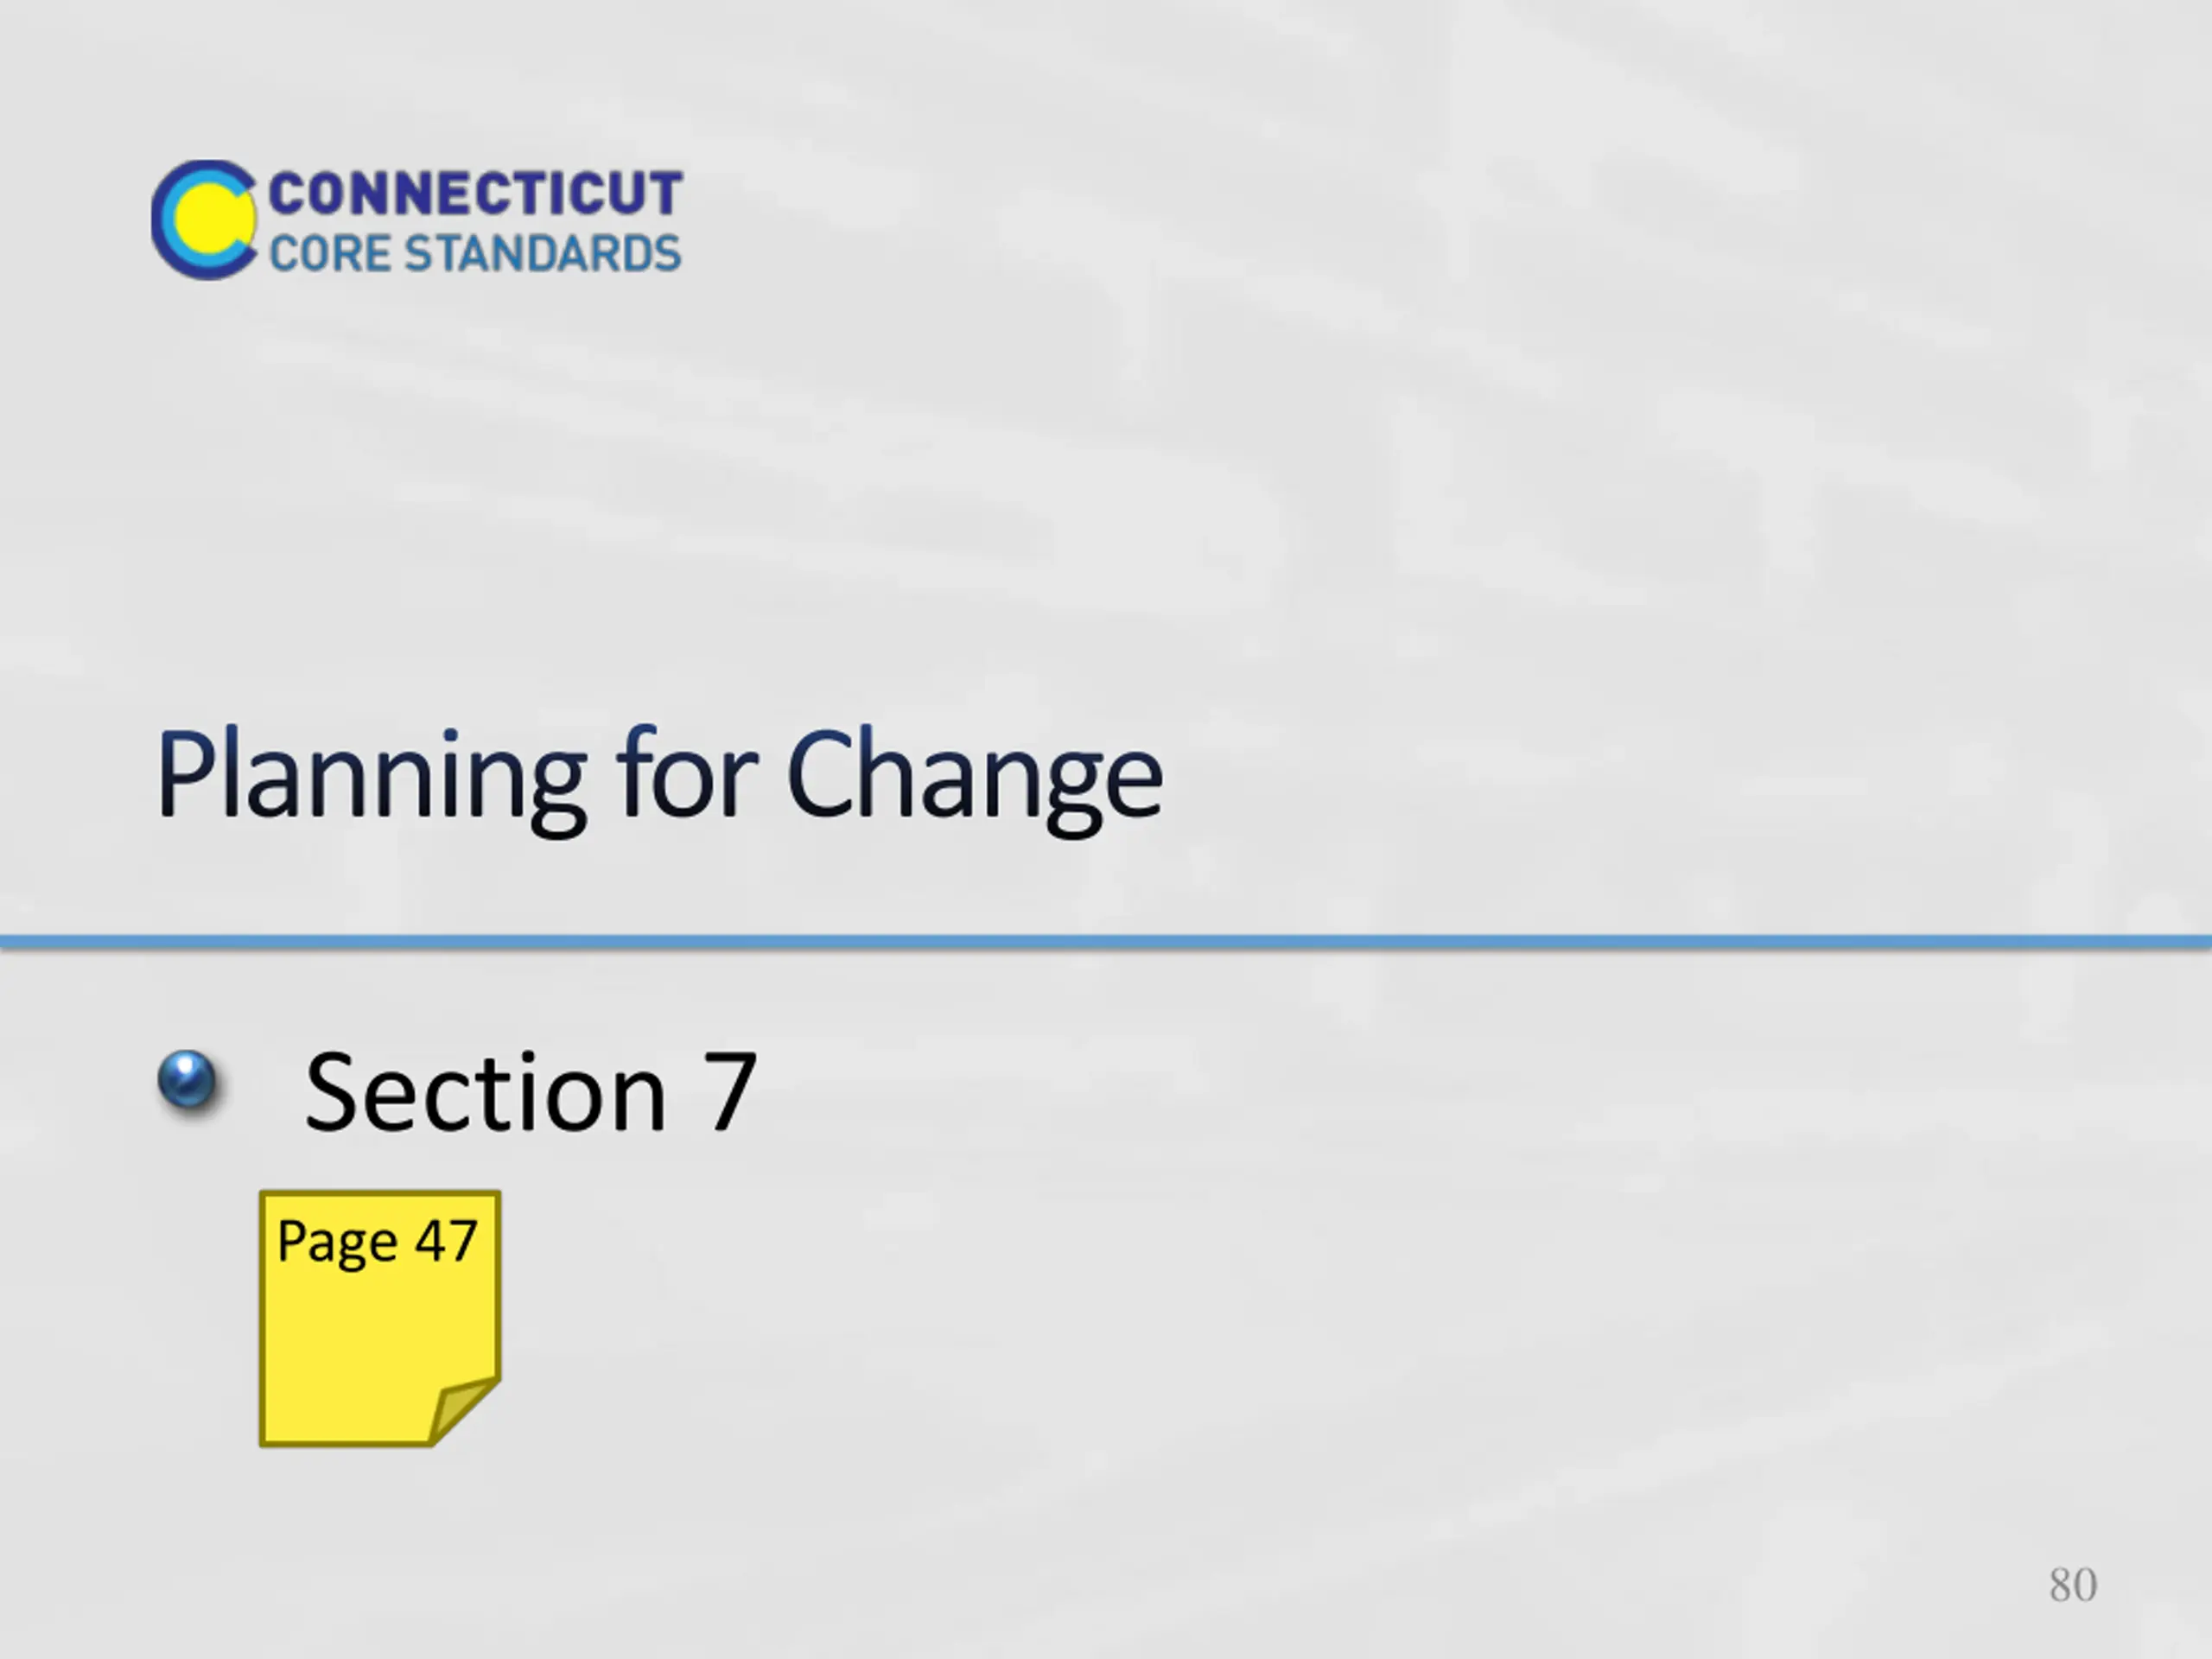Viewport: 2212px width, 1659px height.
Task: Select the blue horizontal divider line
Action: [x=1106, y=942]
